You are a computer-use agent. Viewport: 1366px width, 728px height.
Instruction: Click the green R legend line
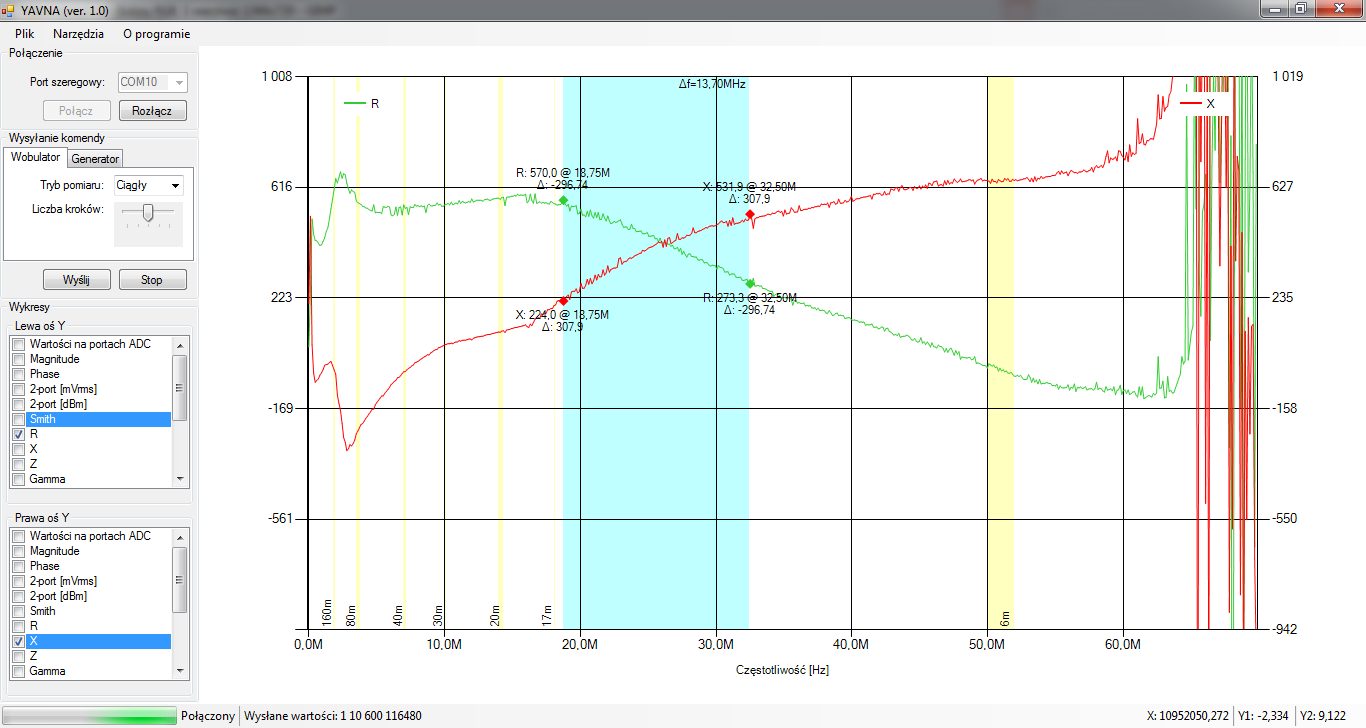(355, 103)
